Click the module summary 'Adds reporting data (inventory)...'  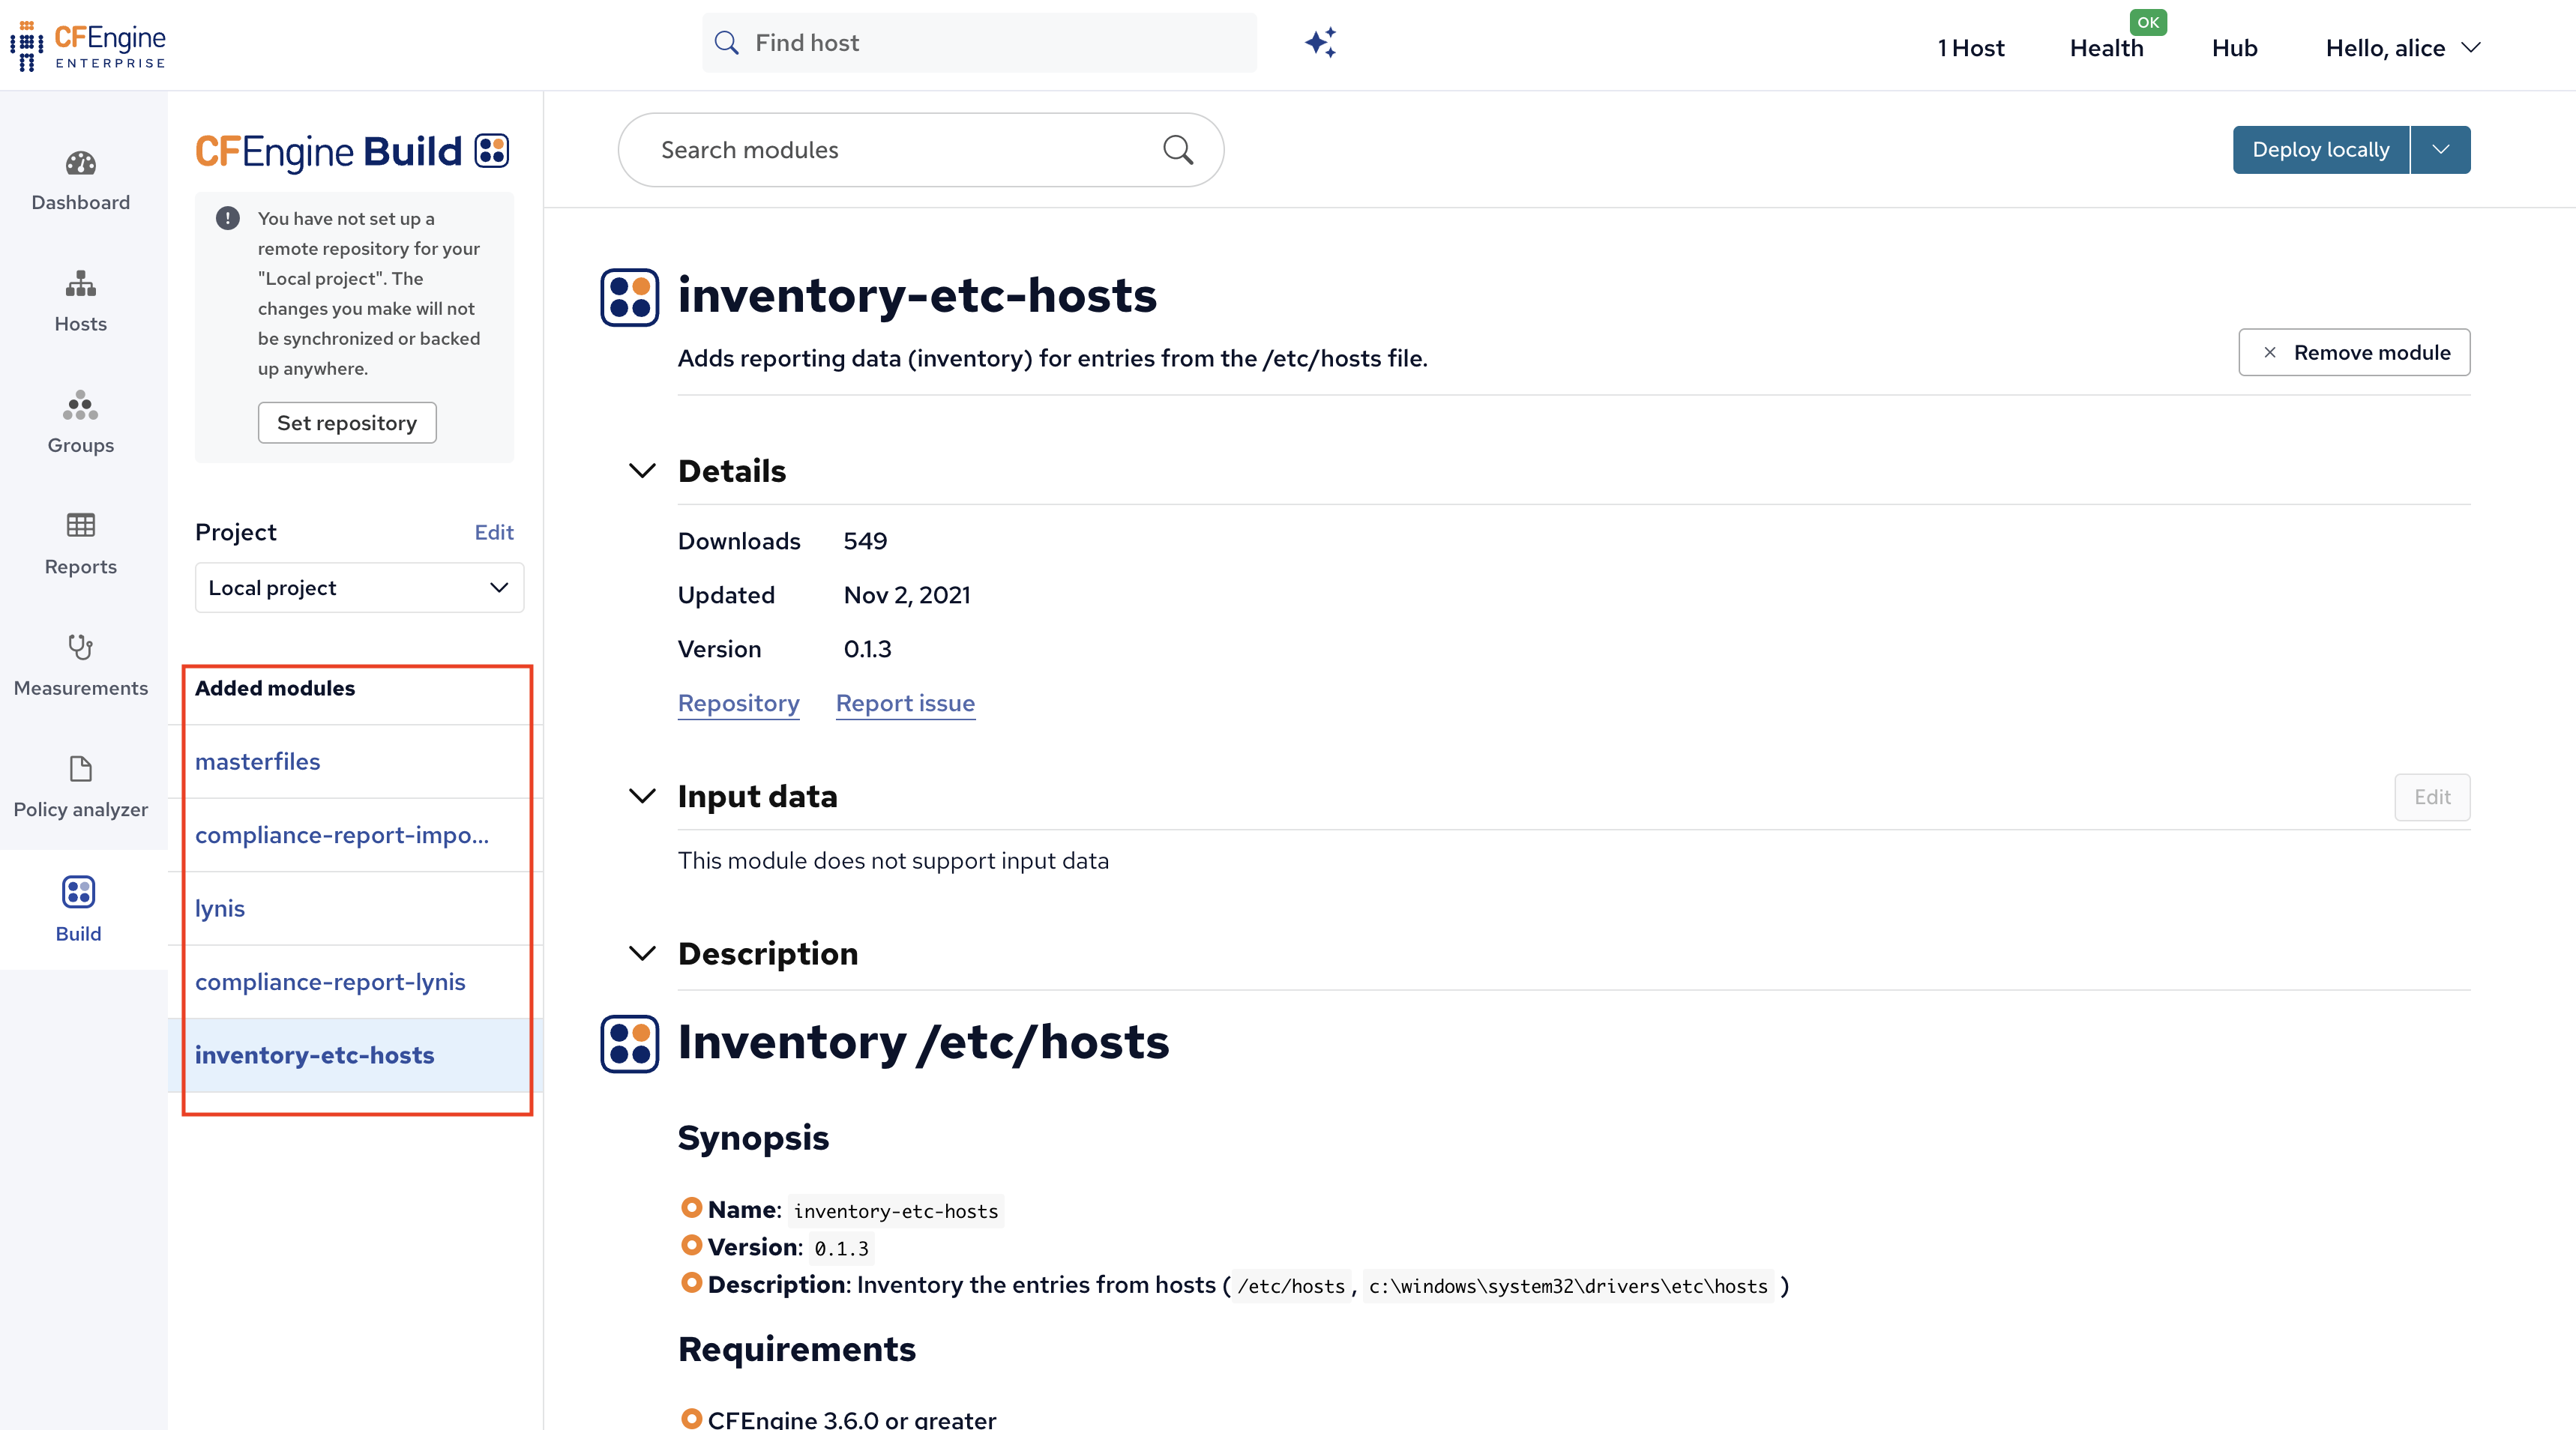pyautogui.click(x=1052, y=358)
